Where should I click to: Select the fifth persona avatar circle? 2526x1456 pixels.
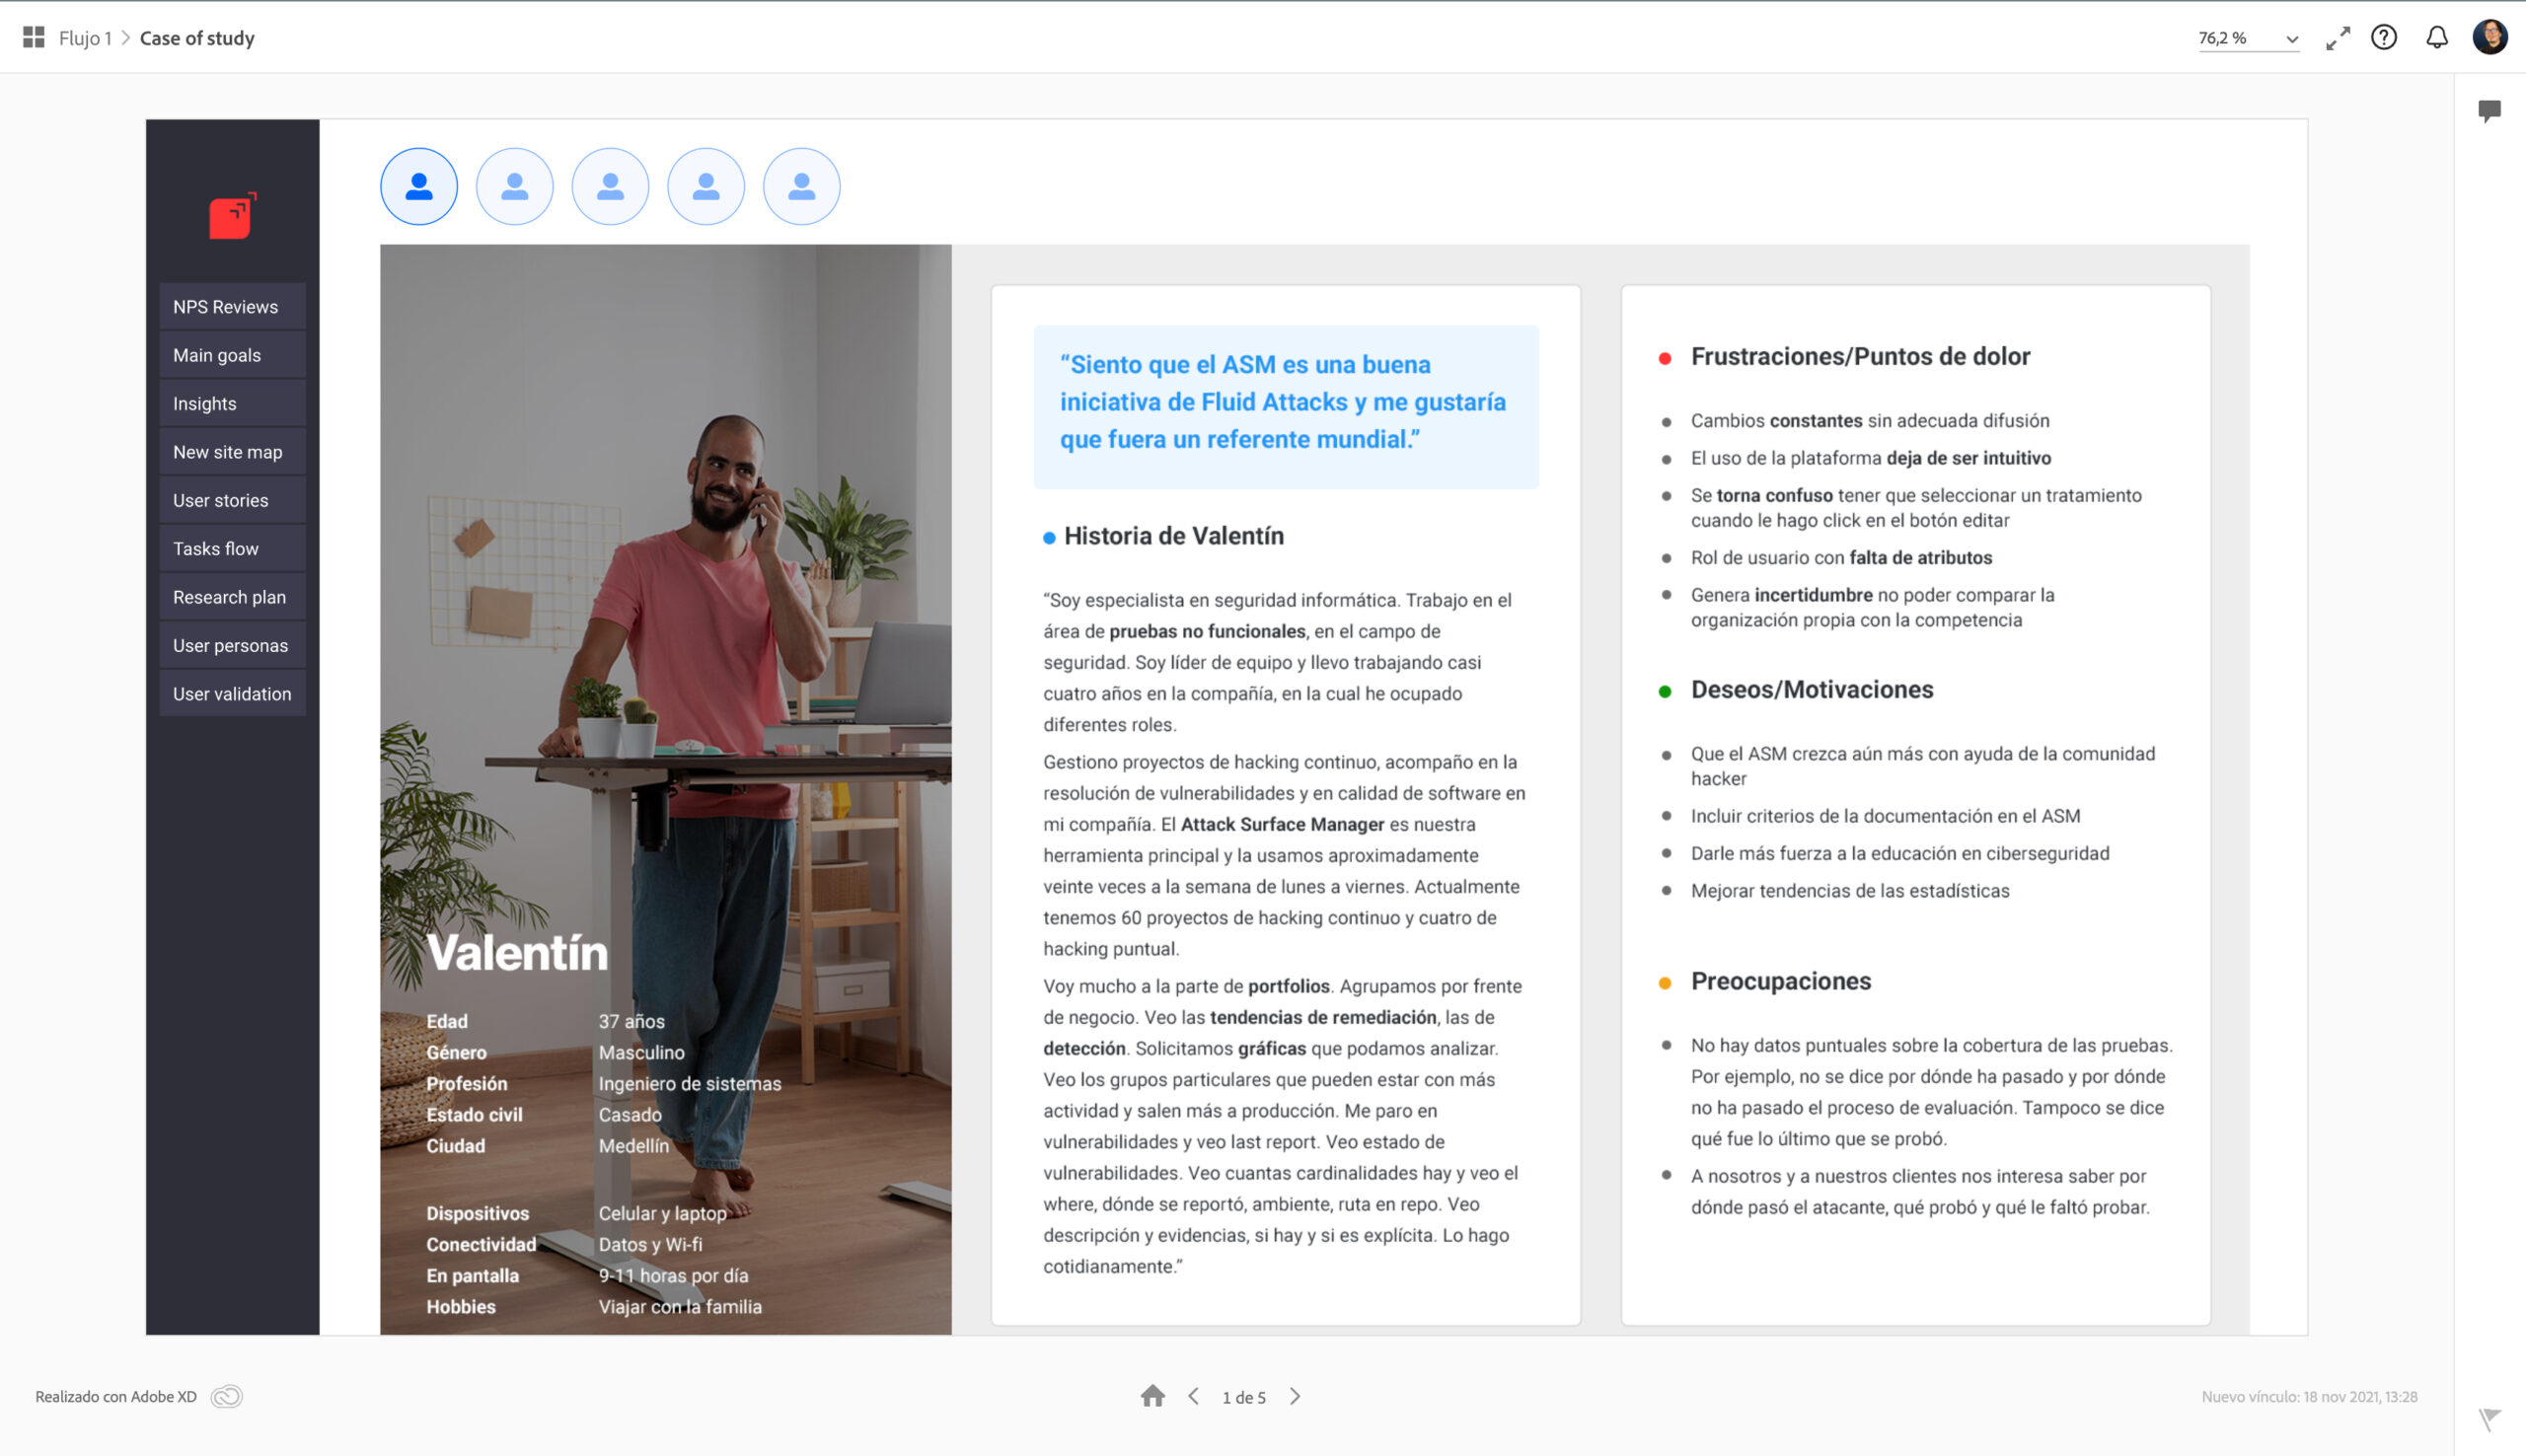(801, 186)
